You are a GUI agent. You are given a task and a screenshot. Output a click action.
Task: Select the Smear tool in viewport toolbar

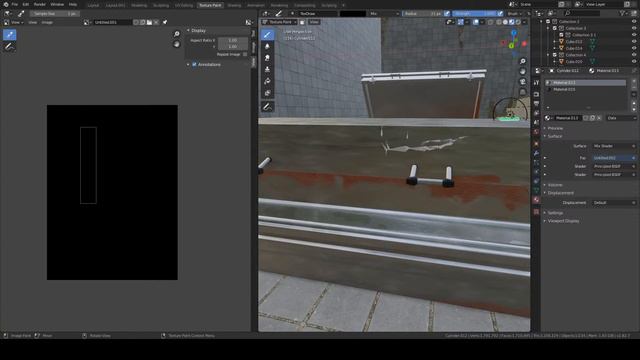point(267,58)
